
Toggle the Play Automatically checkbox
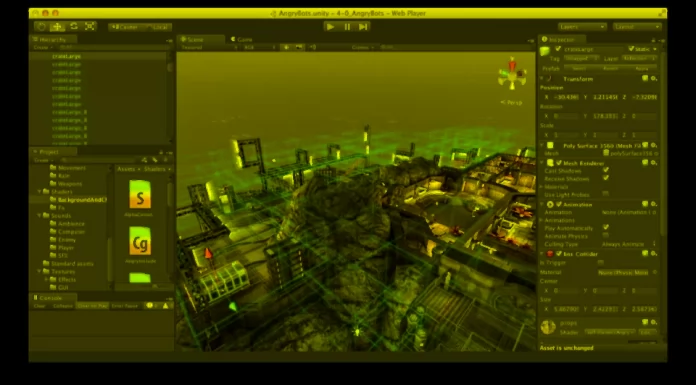(x=606, y=227)
